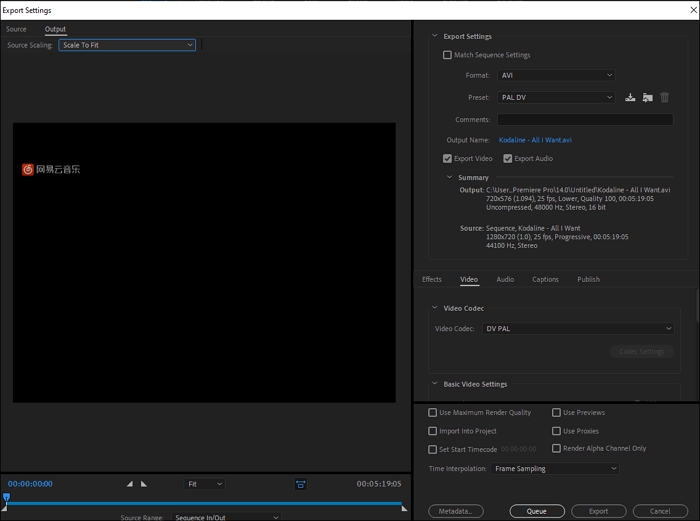Open the output name file link
The image size is (700, 521).
click(x=535, y=140)
